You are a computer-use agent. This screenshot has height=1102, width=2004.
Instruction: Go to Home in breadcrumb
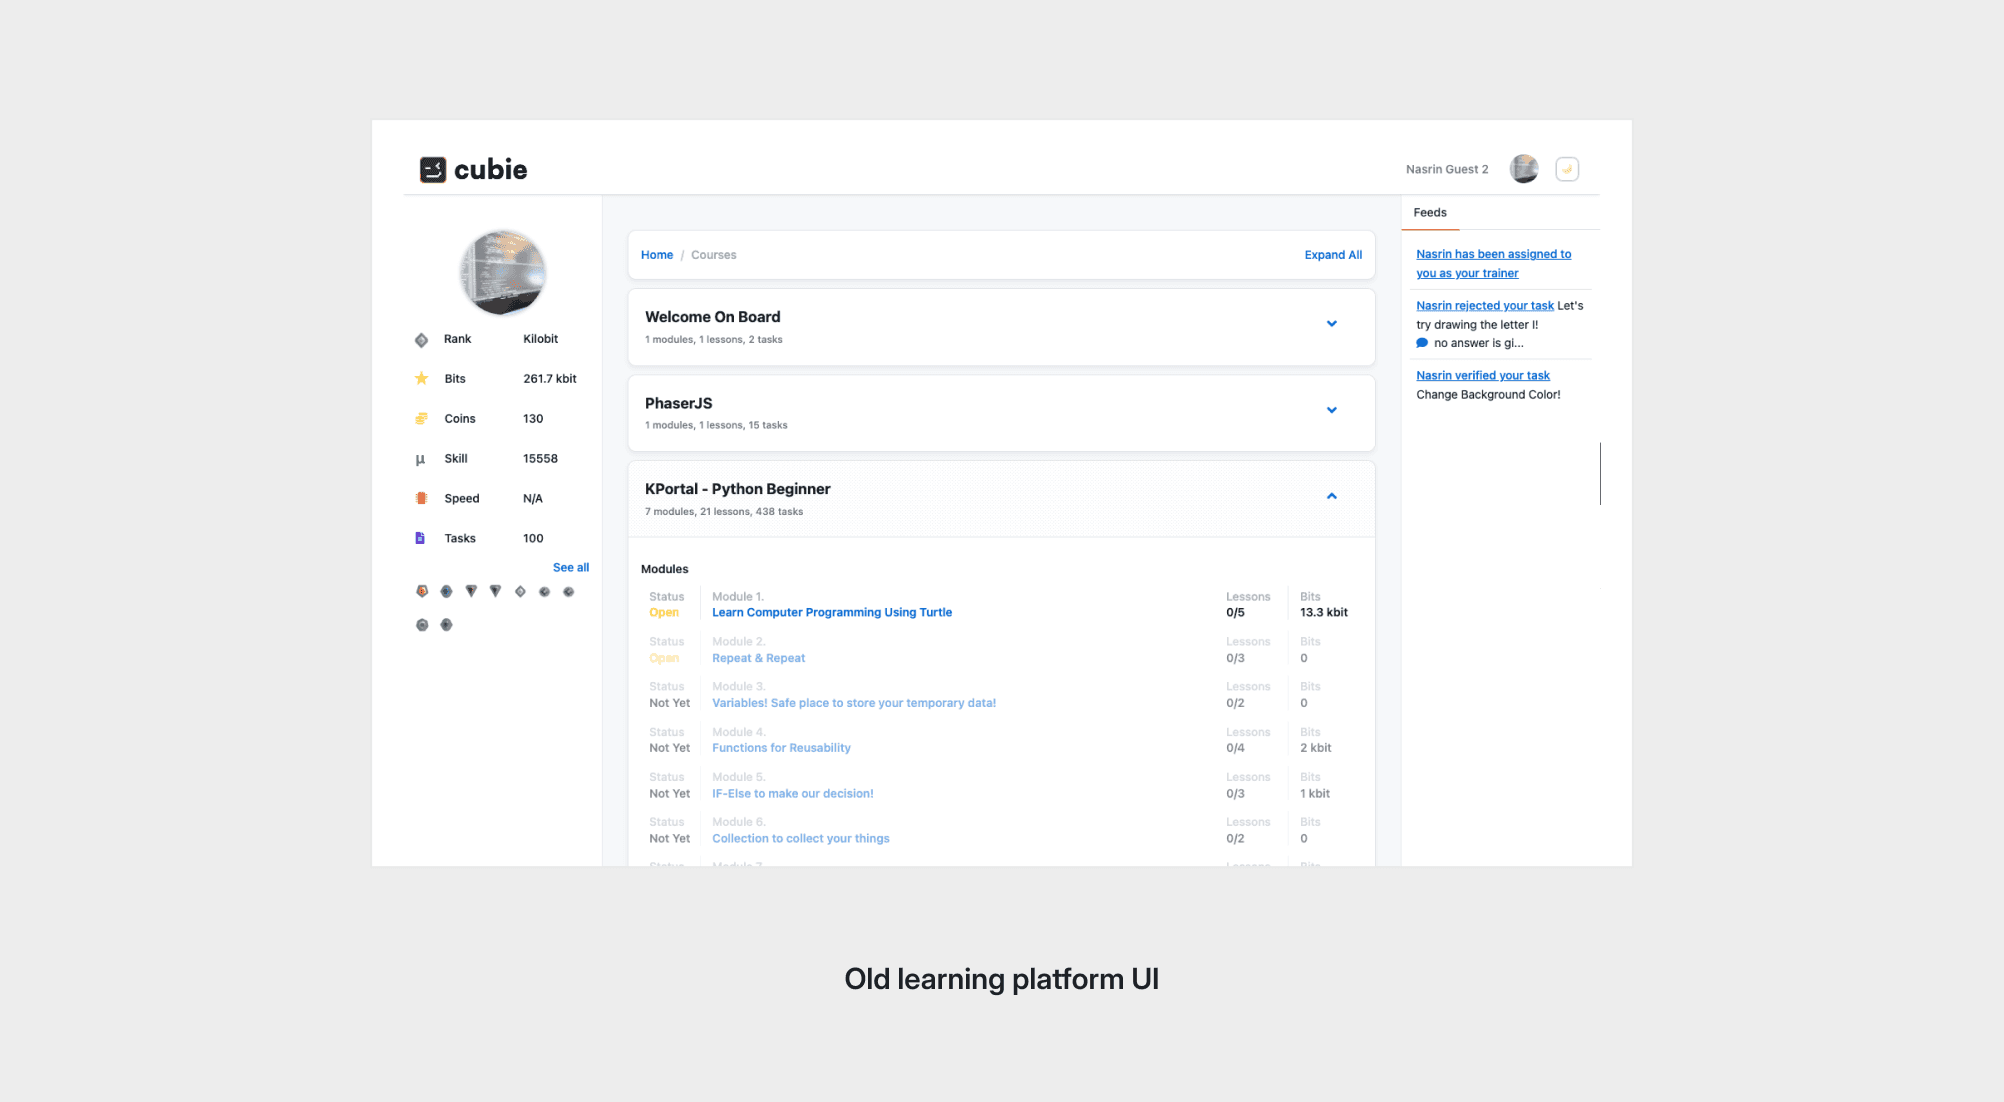656,255
